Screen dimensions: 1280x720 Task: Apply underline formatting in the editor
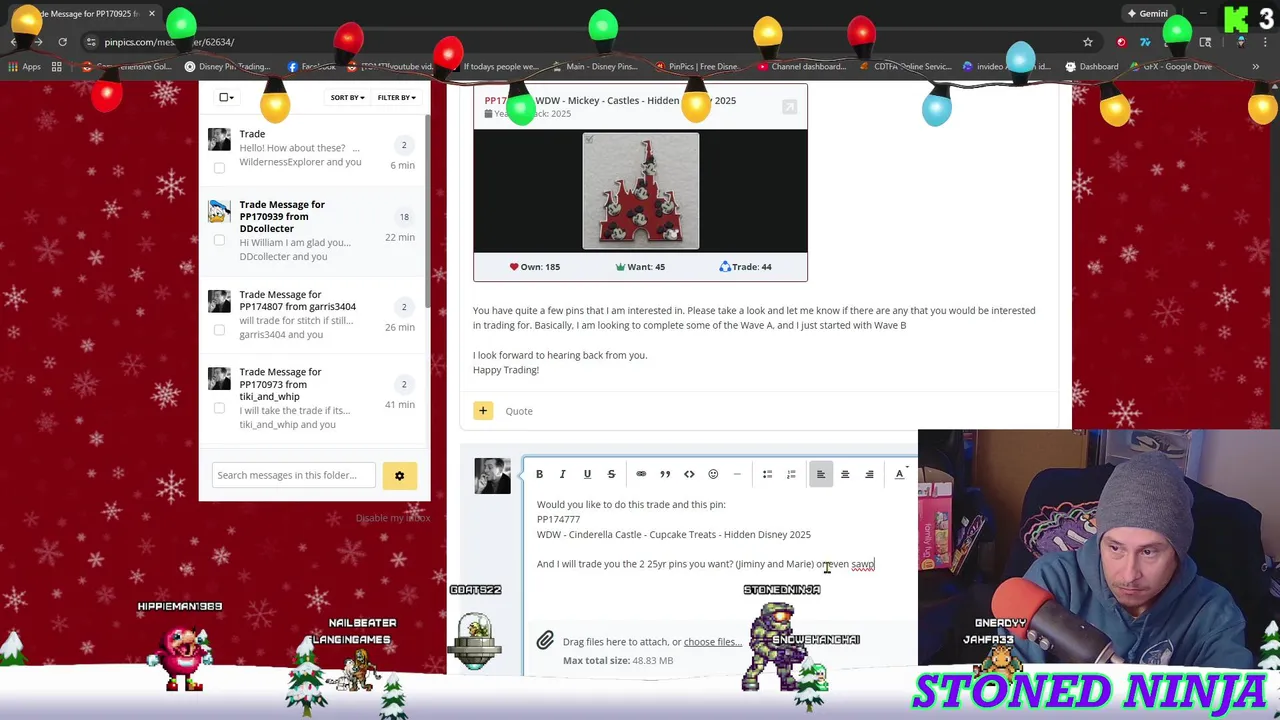pos(587,474)
